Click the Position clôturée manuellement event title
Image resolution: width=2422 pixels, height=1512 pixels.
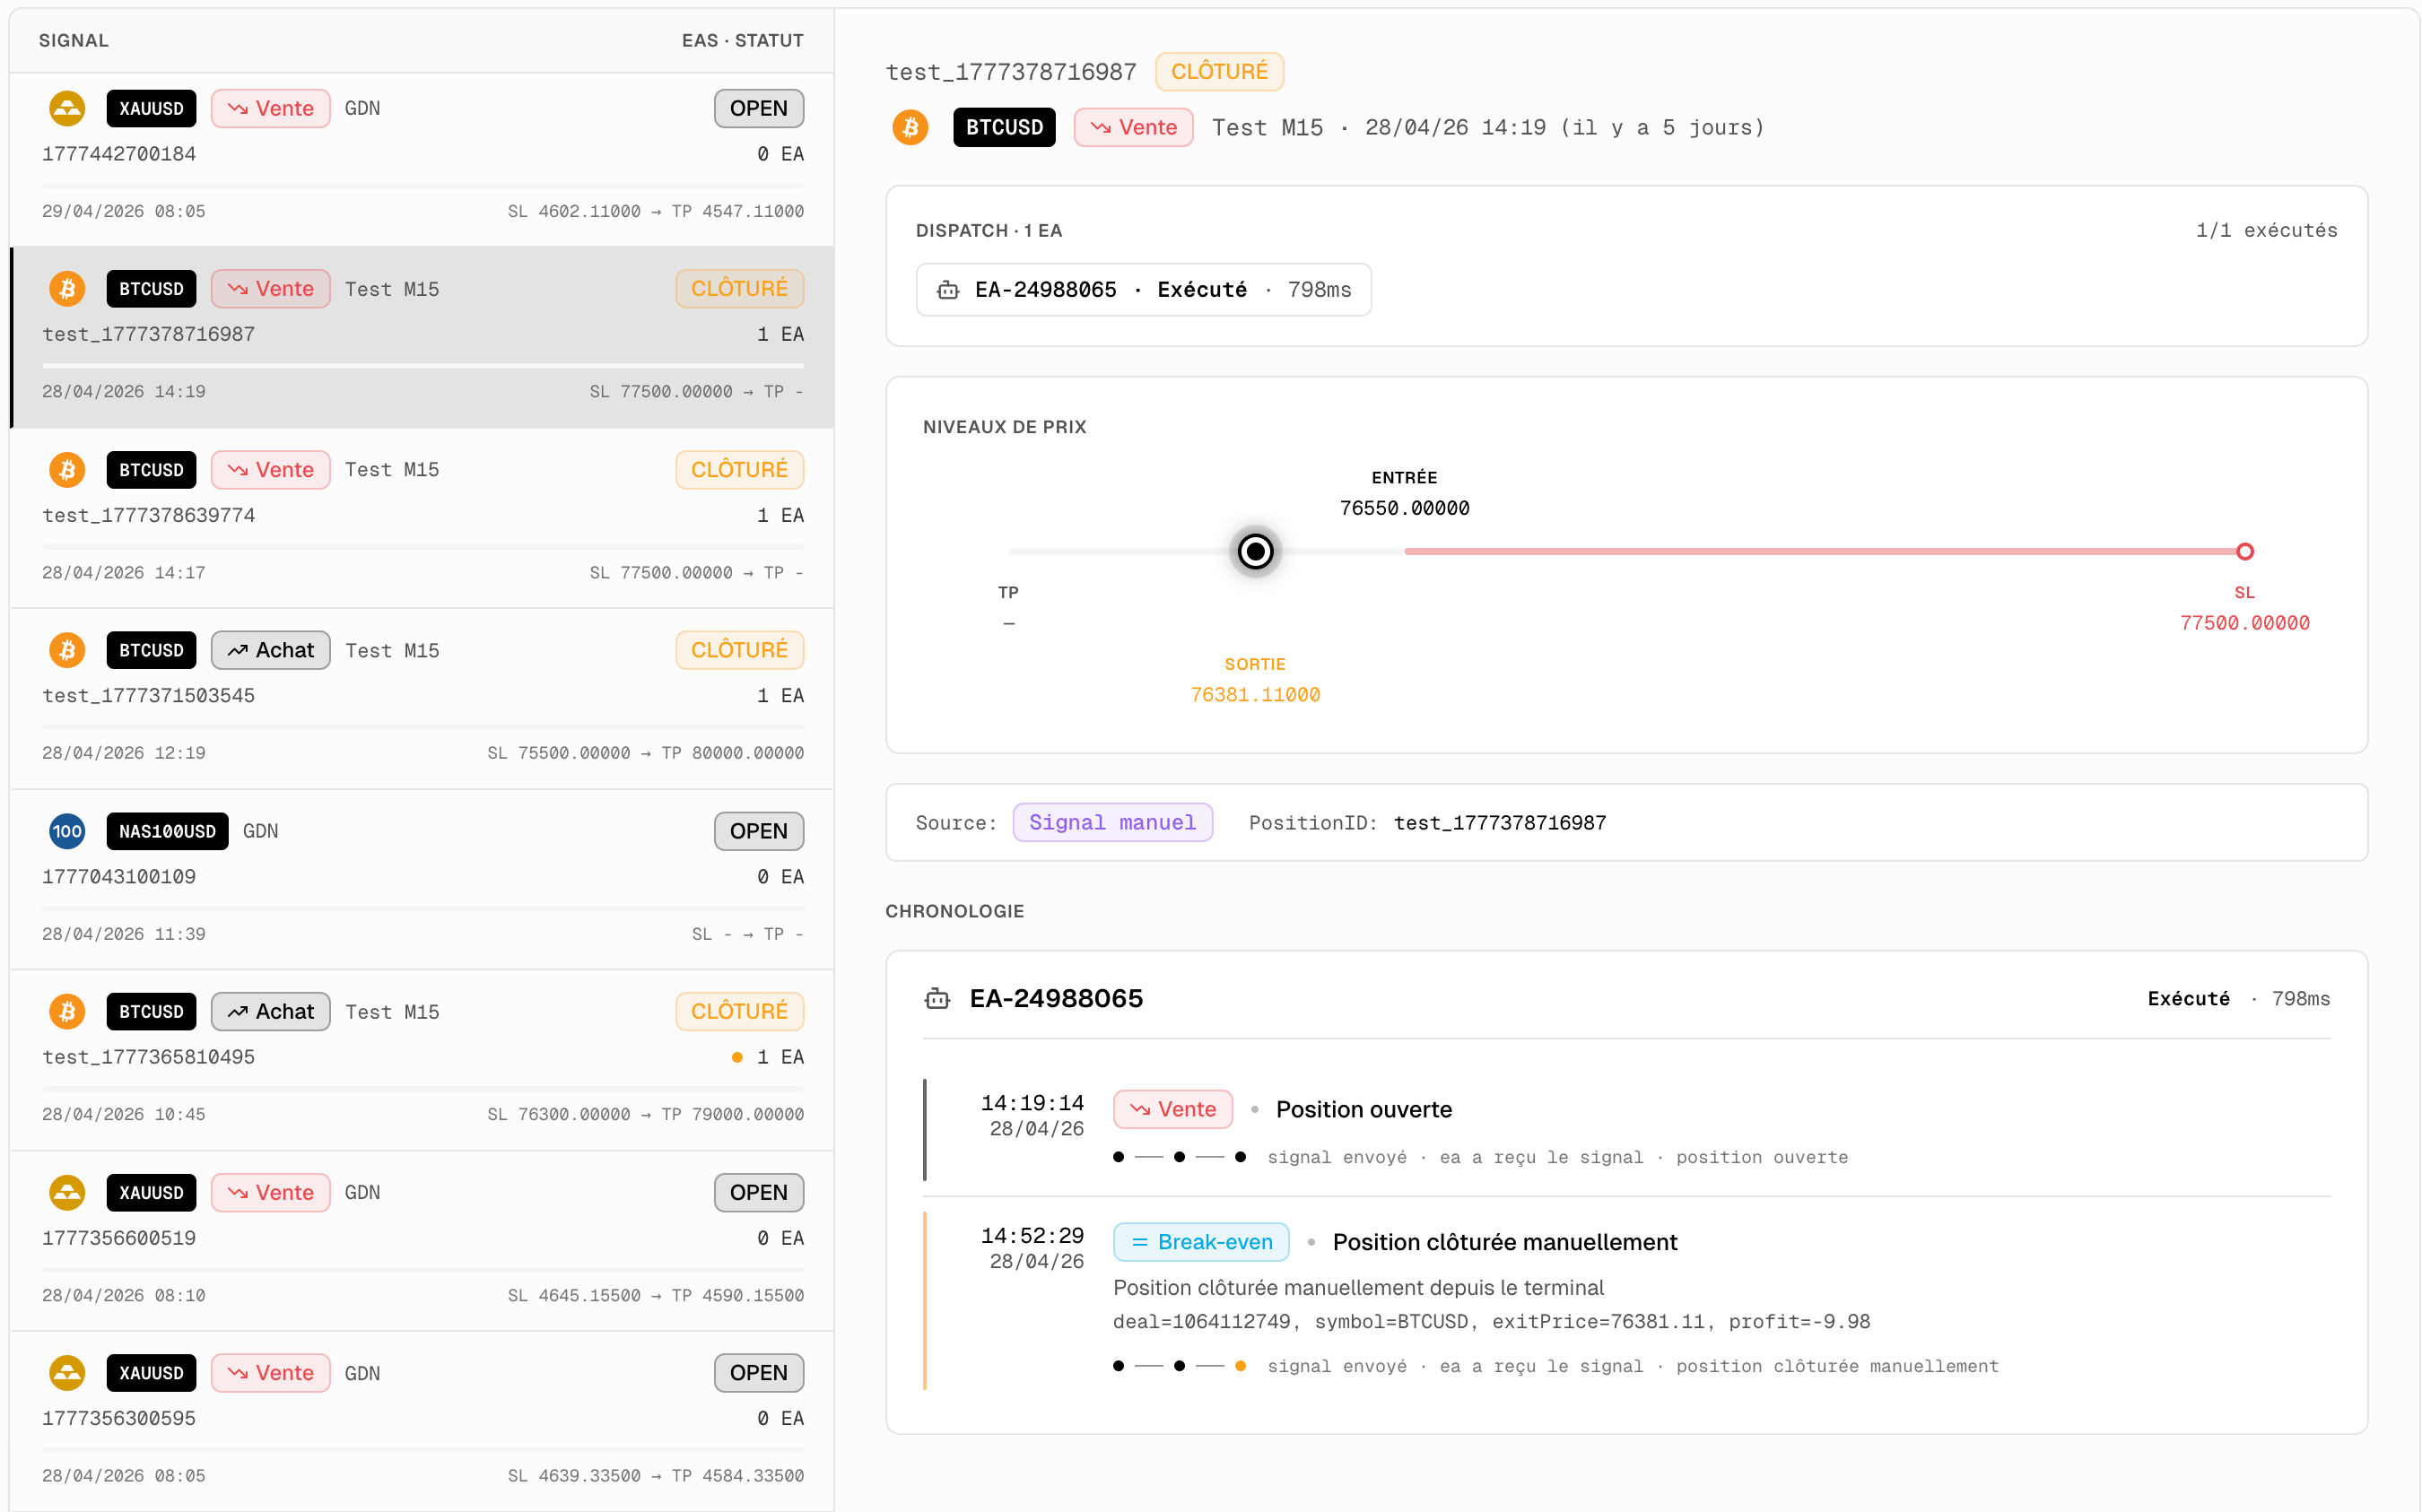1505,1242
